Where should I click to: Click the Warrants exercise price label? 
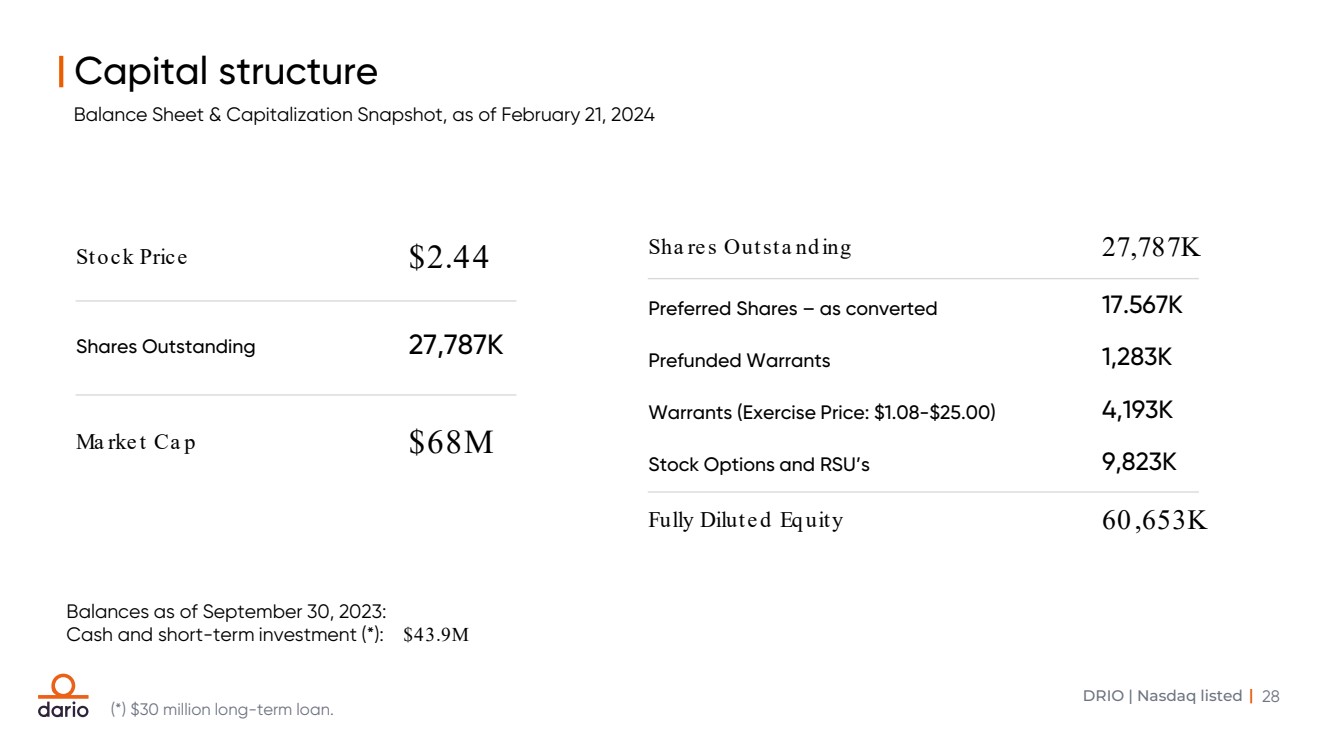pyautogui.click(x=821, y=413)
